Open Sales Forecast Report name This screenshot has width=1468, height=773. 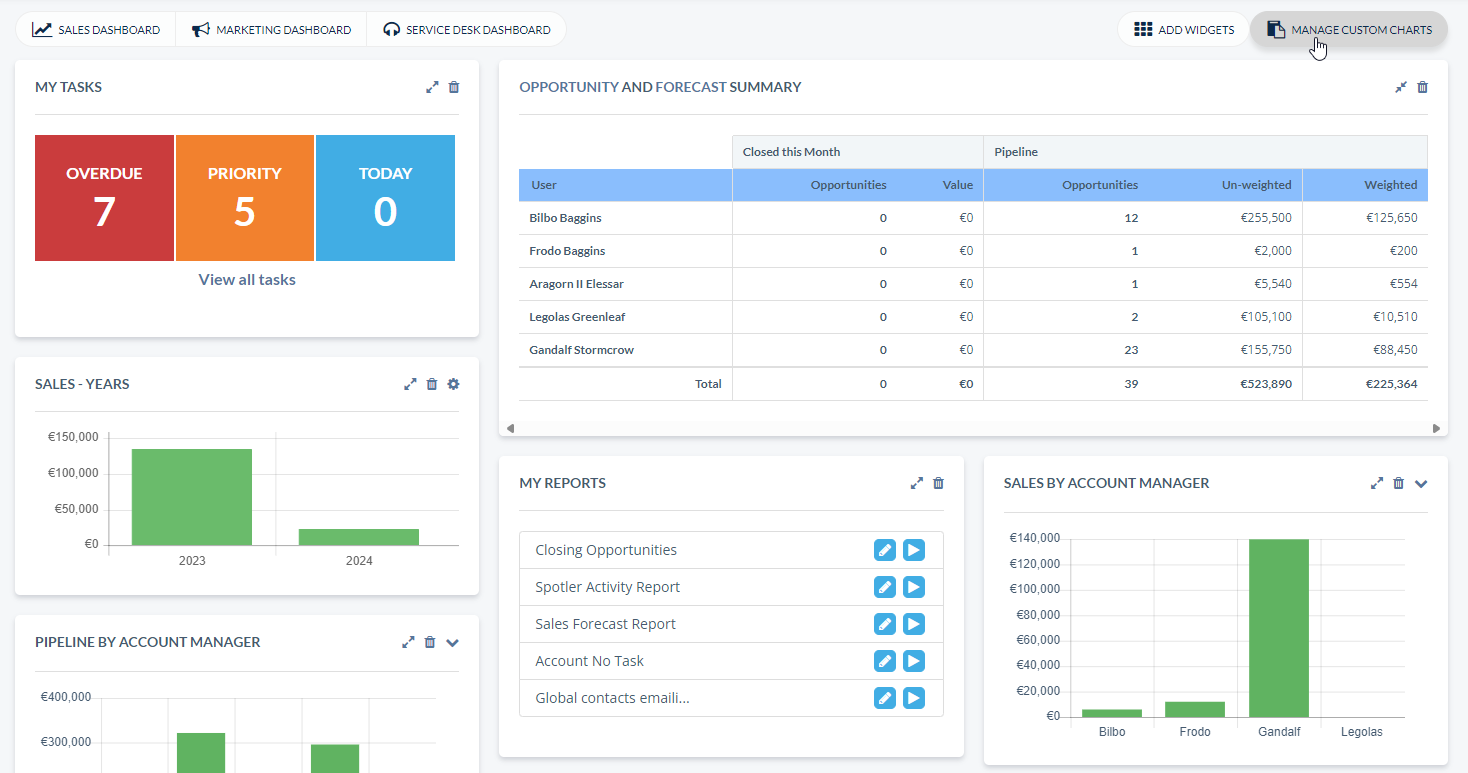(606, 624)
